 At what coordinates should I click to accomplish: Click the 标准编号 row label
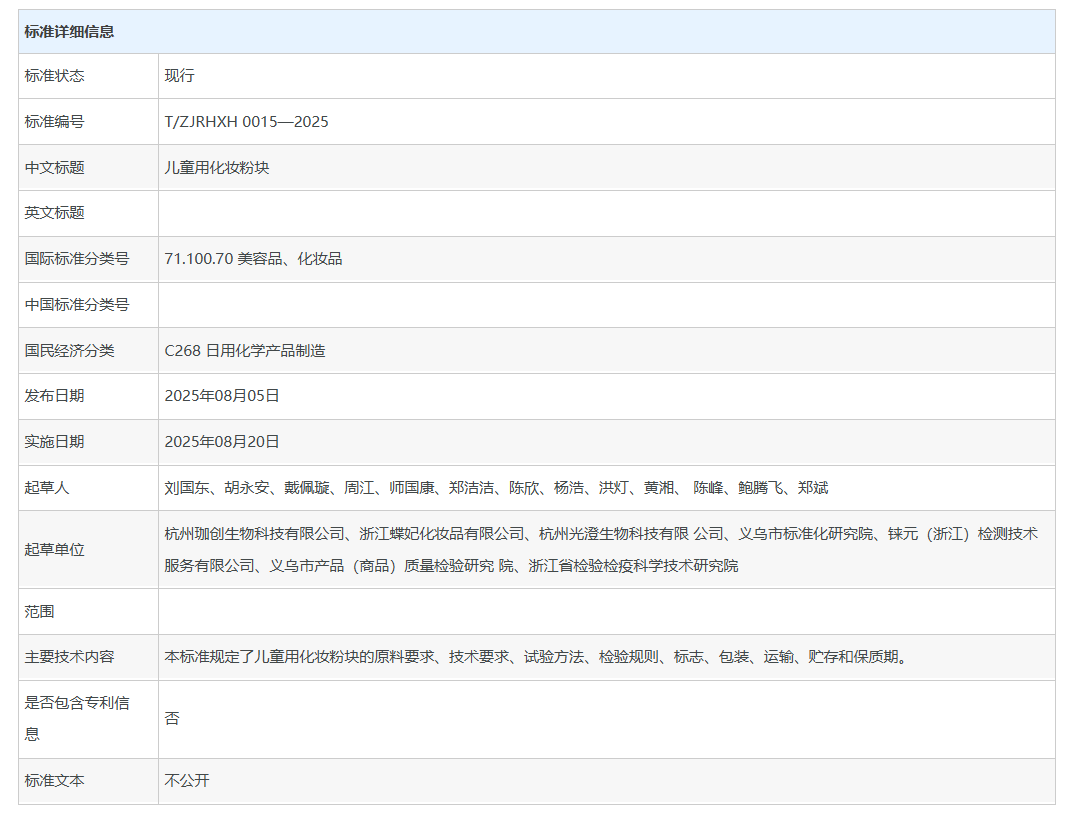tap(55, 122)
